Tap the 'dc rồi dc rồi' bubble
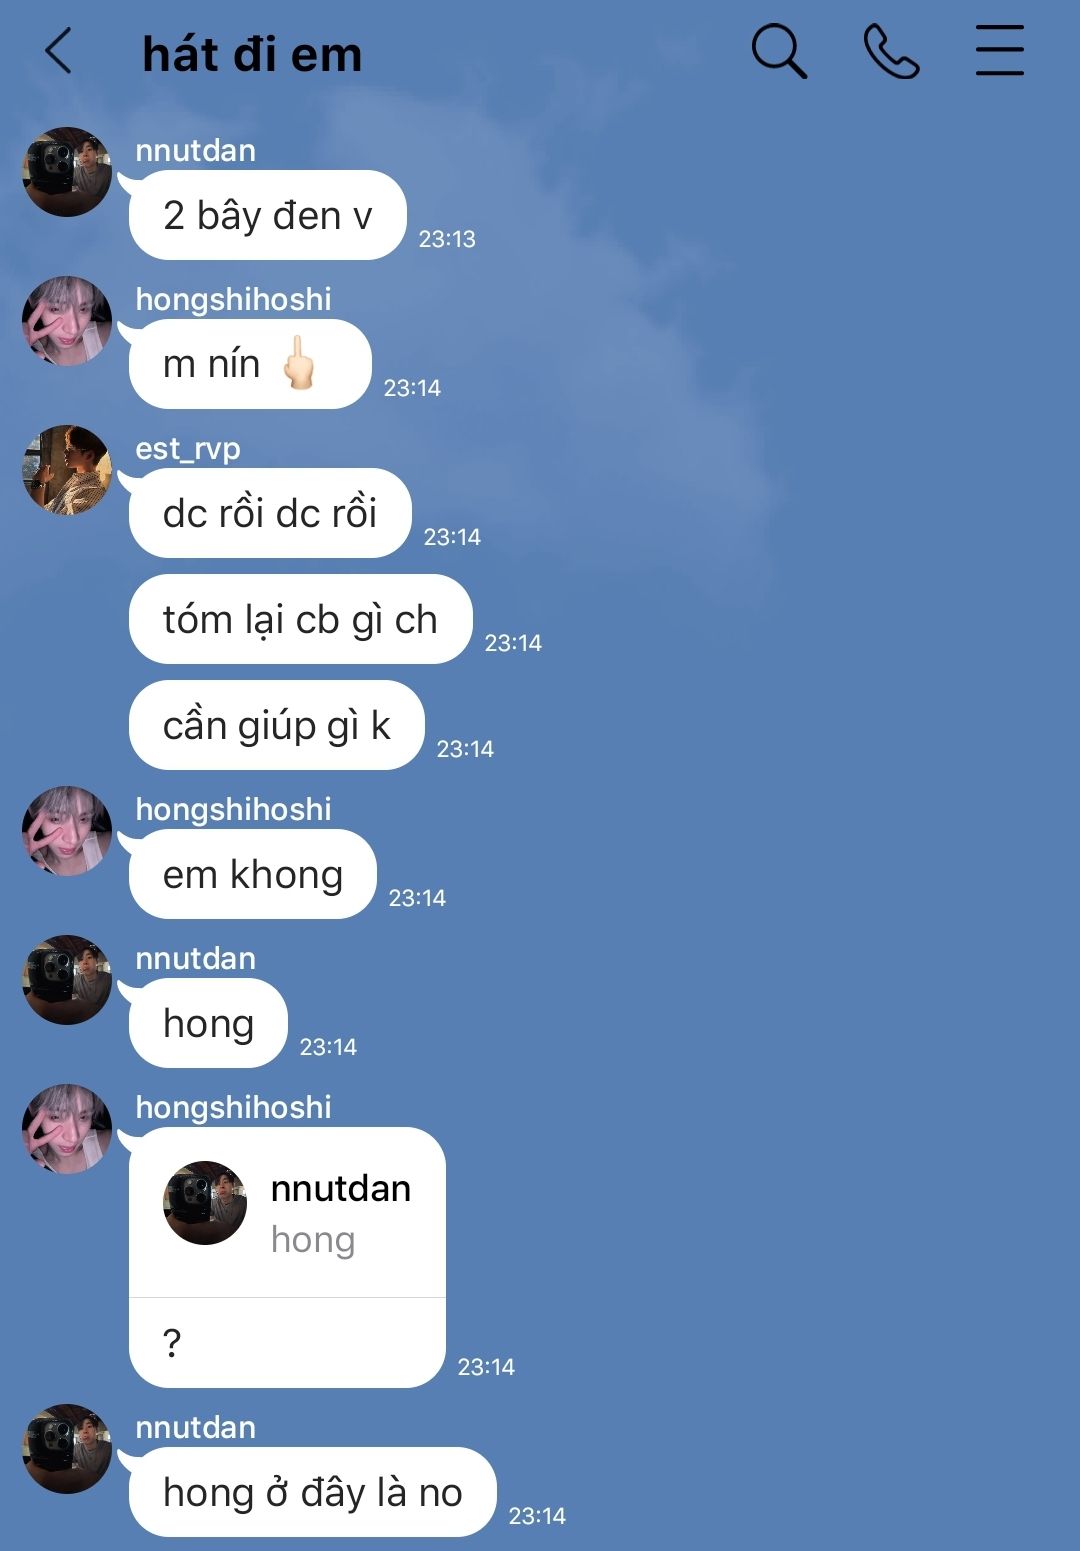The width and height of the screenshot is (1080, 1551). [x=270, y=513]
